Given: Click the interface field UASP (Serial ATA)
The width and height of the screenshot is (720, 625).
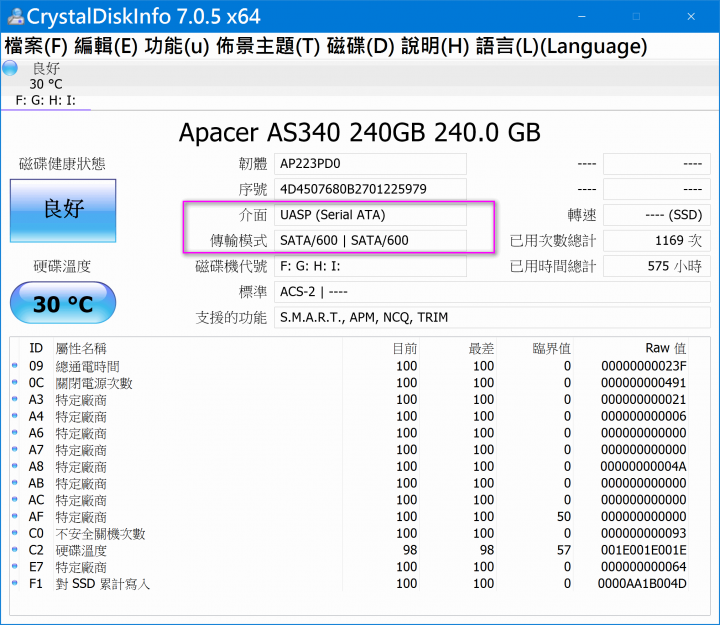Looking at the screenshot, I should (370, 215).
